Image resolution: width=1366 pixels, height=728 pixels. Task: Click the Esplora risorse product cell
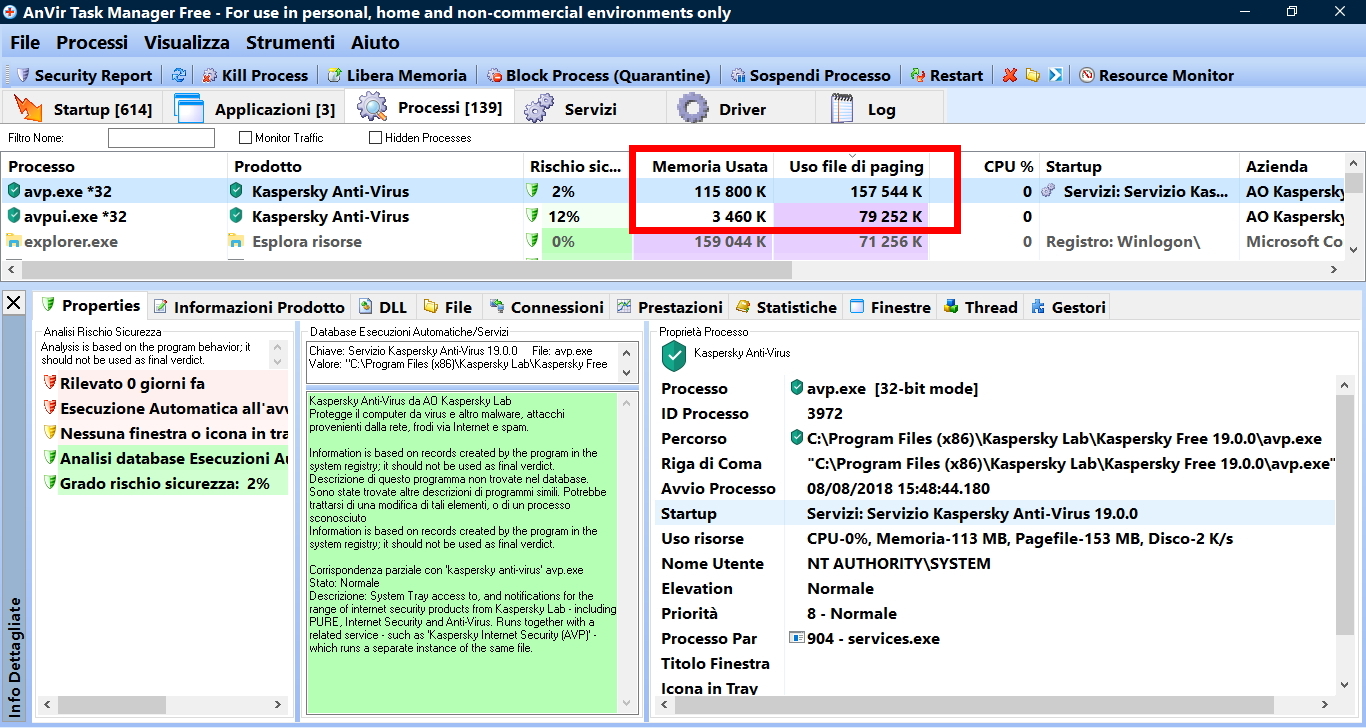pyautogui.click(x=376, y=241)
